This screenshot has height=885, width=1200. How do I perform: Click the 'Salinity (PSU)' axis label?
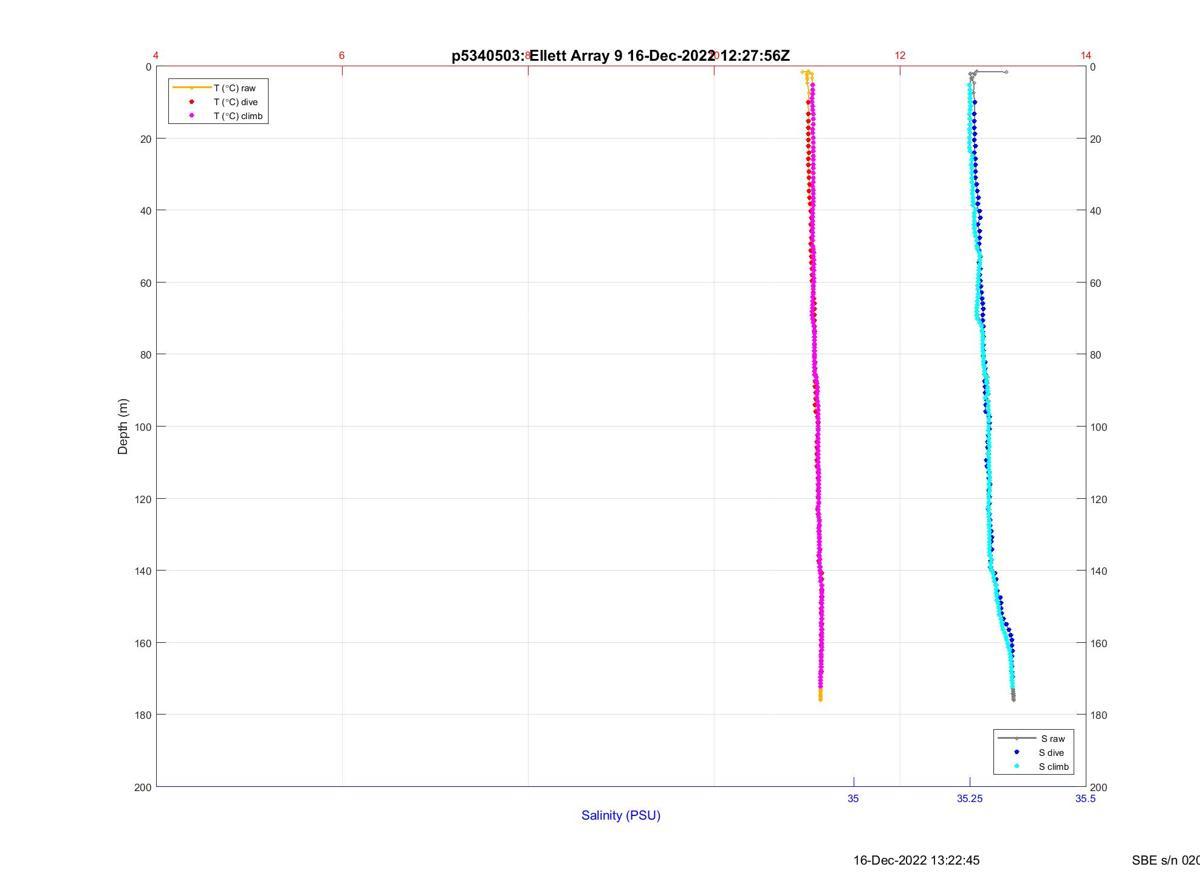click(621, 815)
